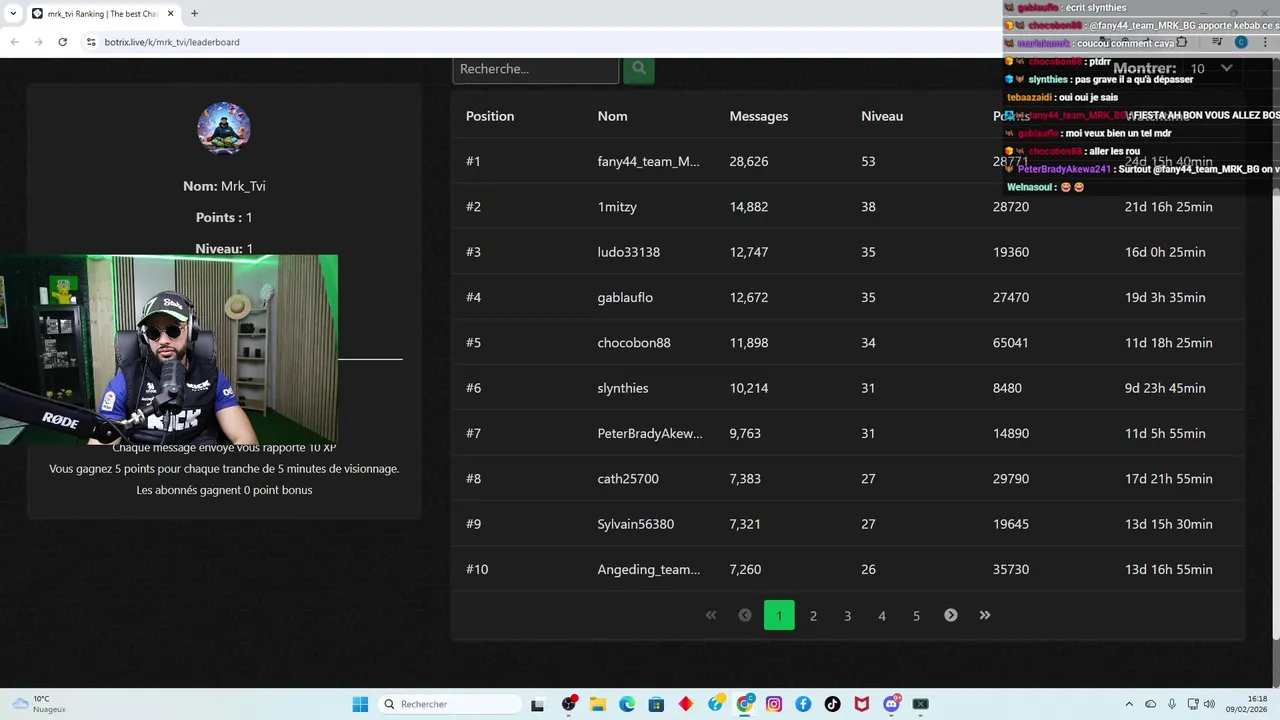Launch Microsoft Edge from the taskbar

pyautogui.click(x=627, y=704)
